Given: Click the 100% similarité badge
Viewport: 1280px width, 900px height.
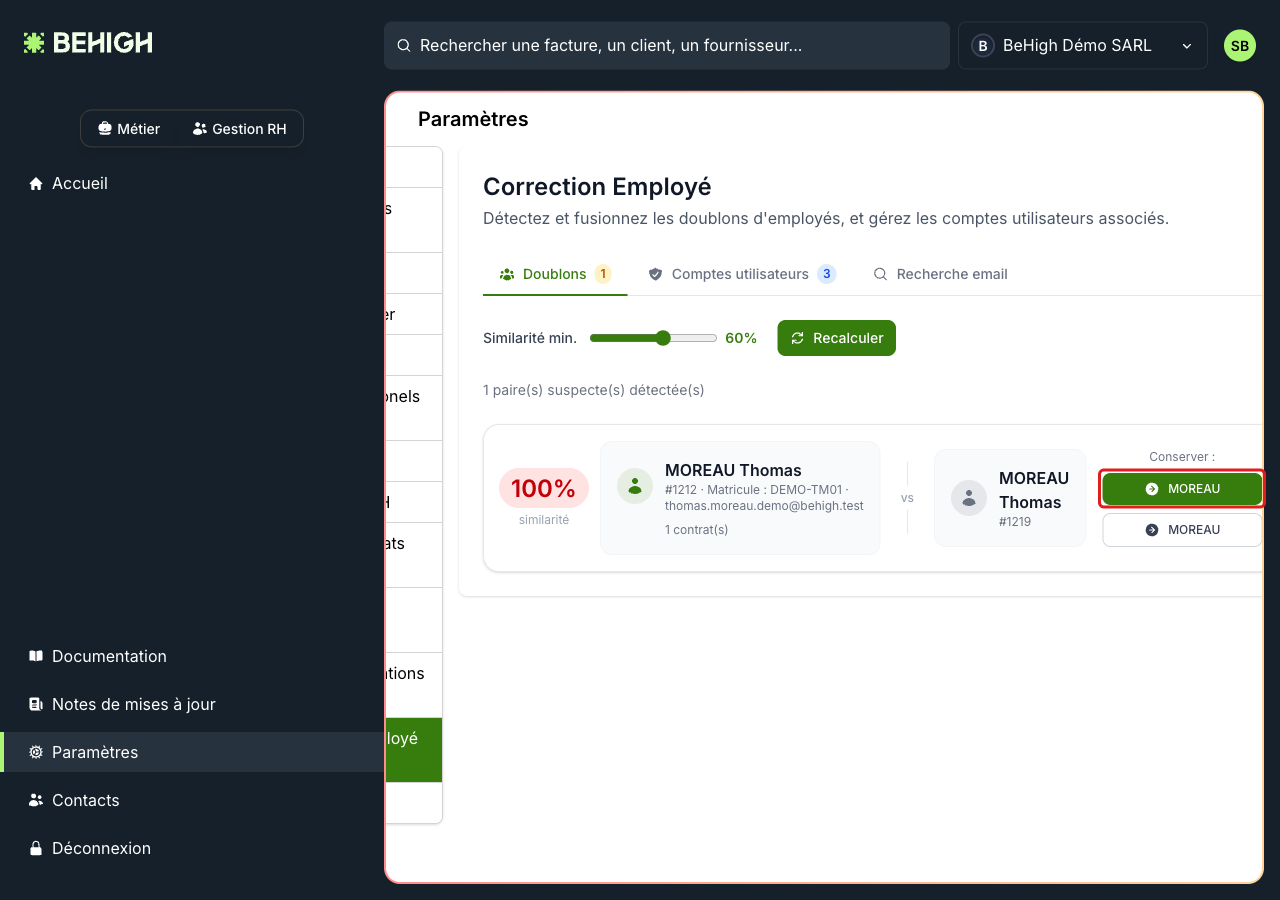Looking at the screenshot, I should (544, 488).
